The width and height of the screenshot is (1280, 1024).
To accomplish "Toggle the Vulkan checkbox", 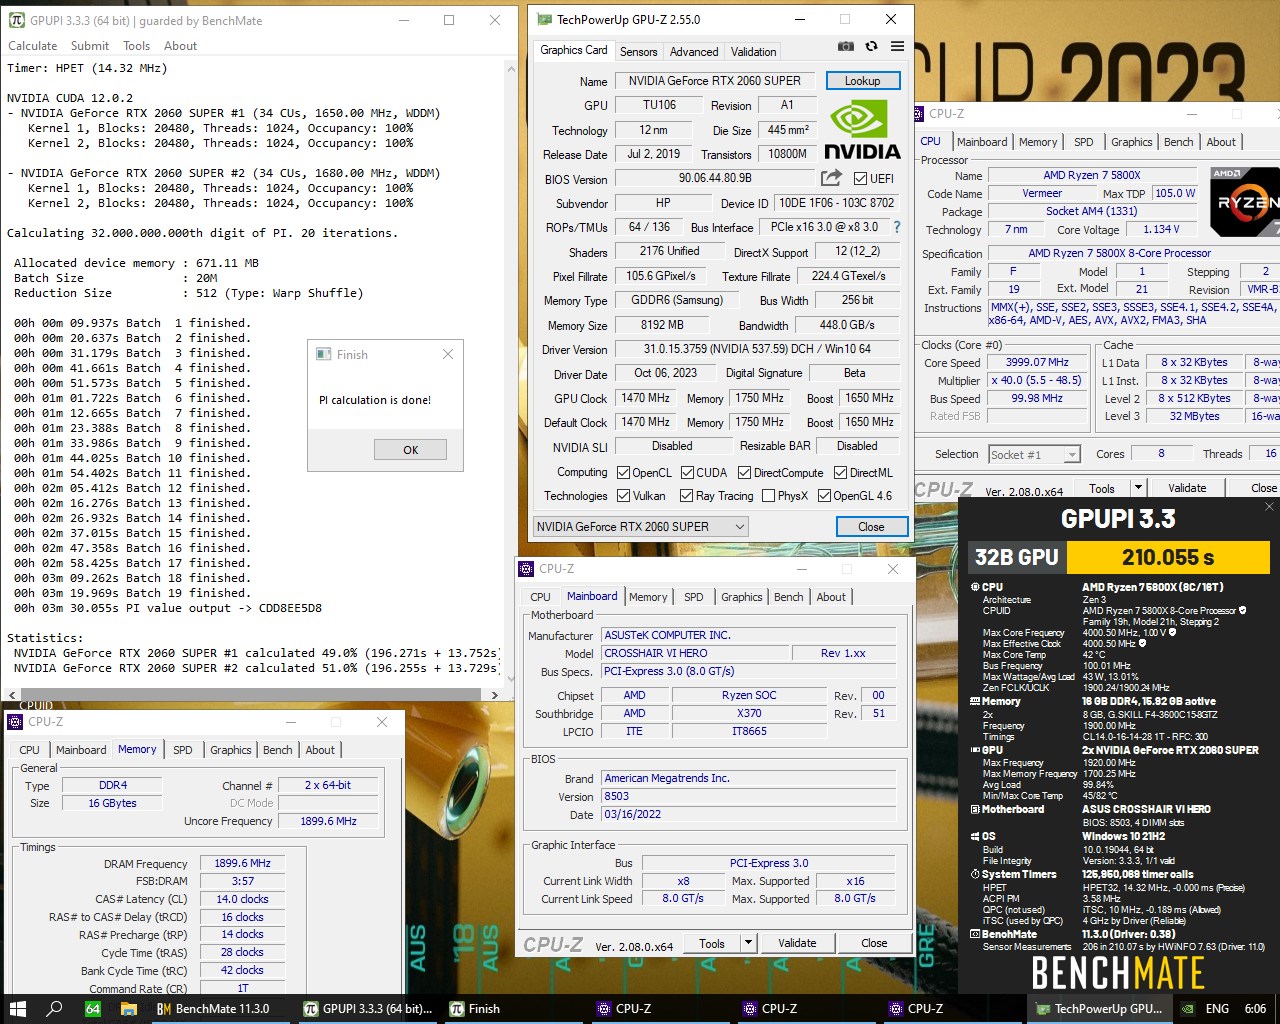I will click(623, 496).
